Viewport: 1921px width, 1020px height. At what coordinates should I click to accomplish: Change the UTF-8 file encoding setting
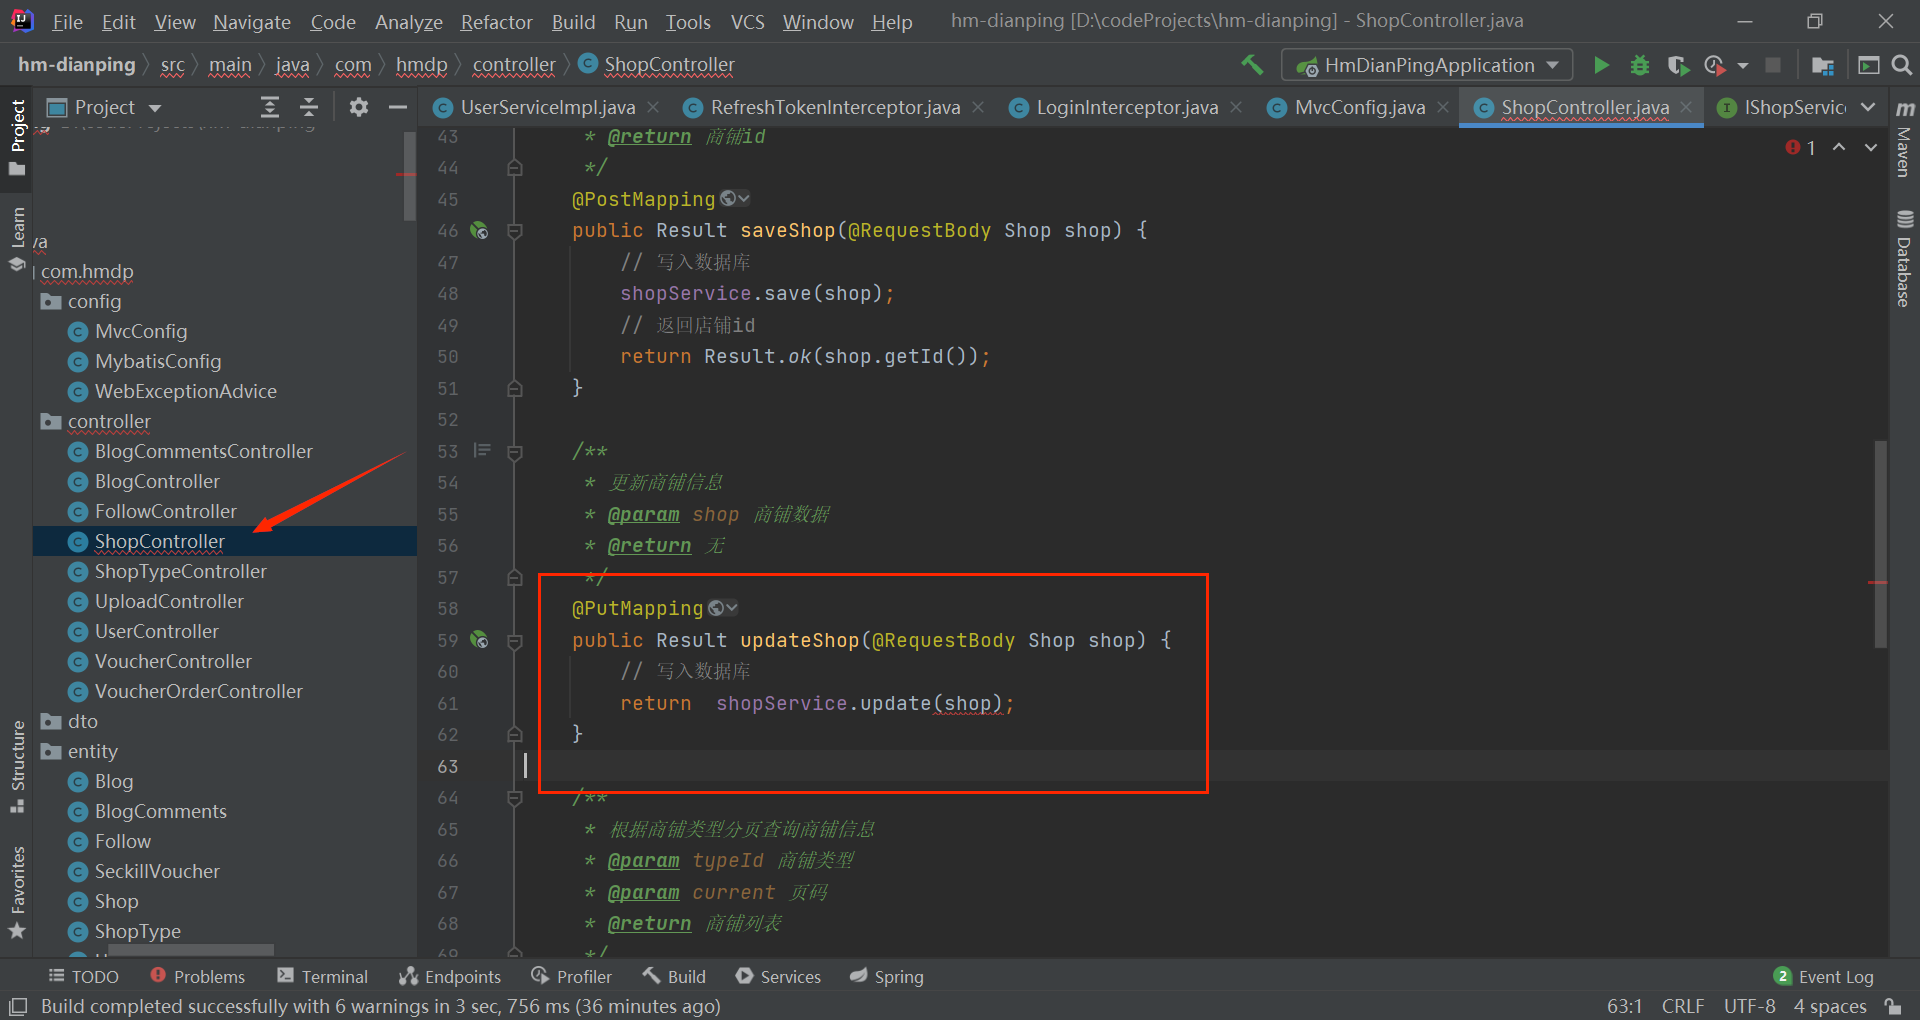[1749, 1006]
